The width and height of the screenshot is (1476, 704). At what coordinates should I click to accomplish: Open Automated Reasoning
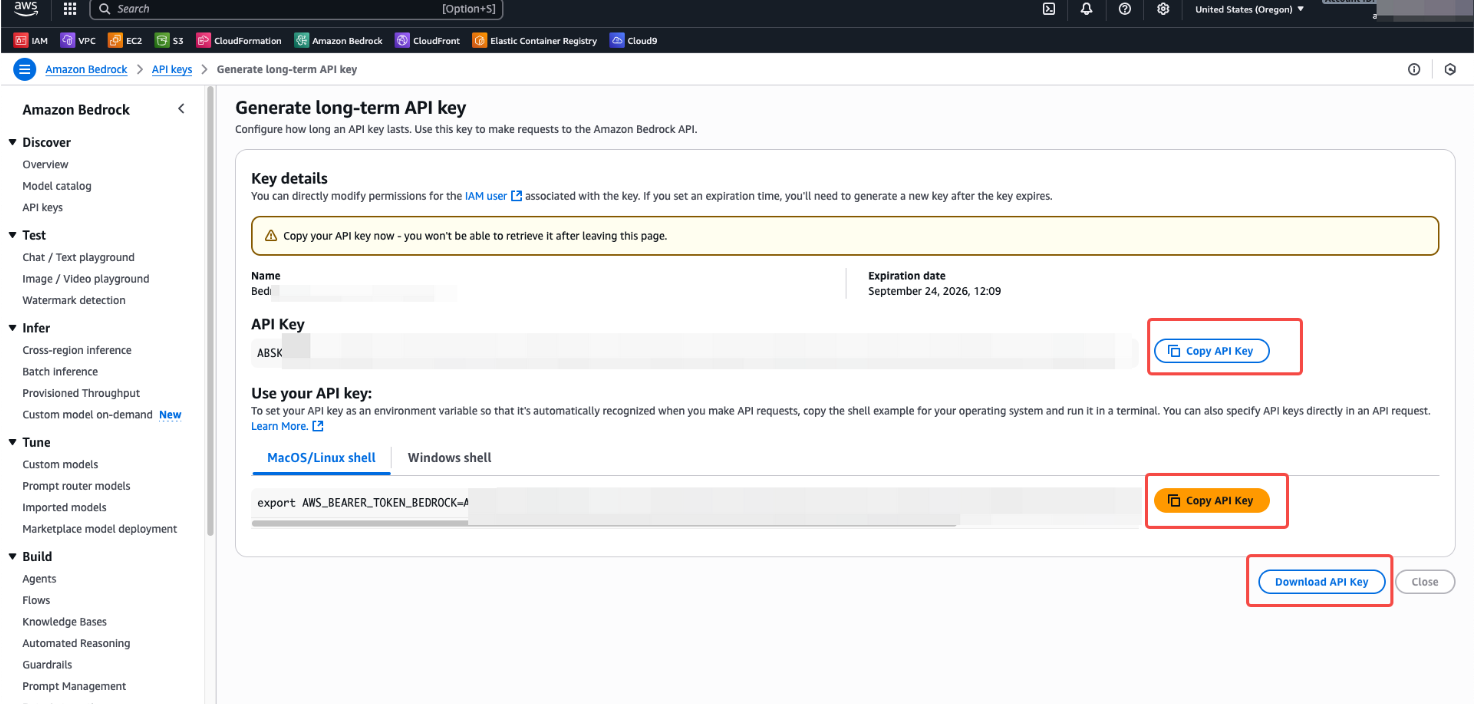(76, 643)
